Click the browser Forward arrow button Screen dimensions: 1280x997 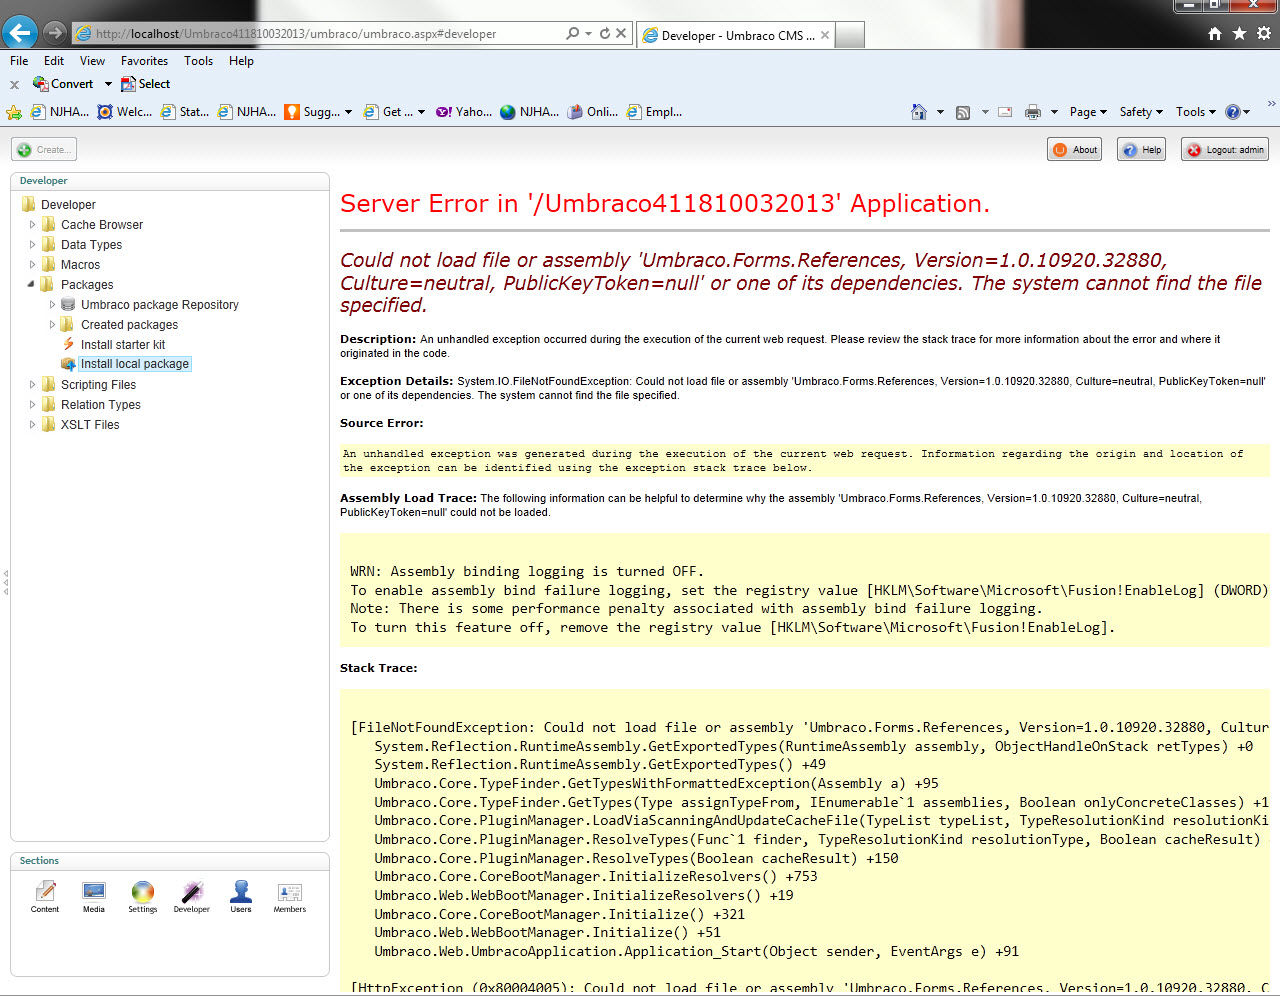(x=55, y=33)
